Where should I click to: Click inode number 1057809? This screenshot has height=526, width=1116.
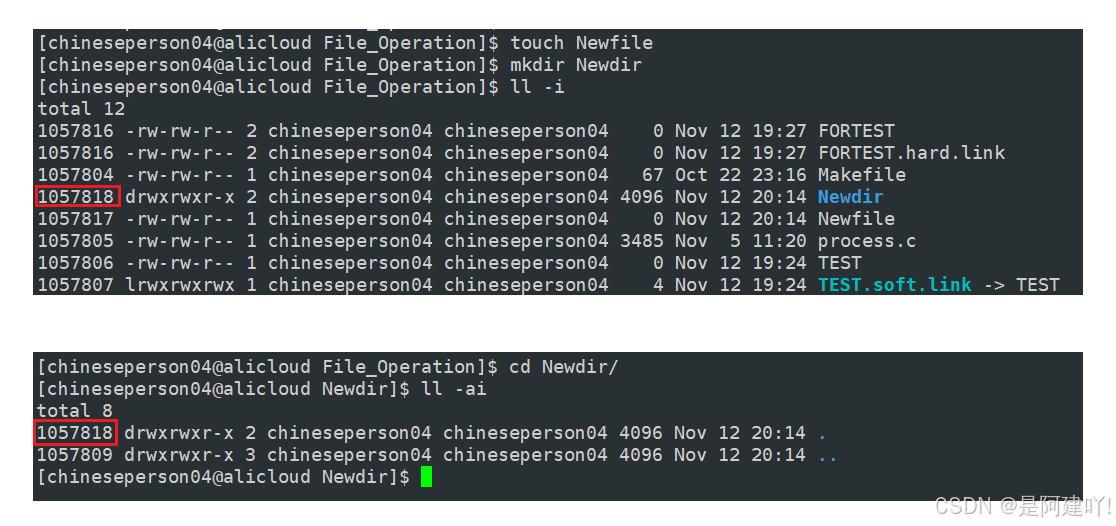[76, 455]
